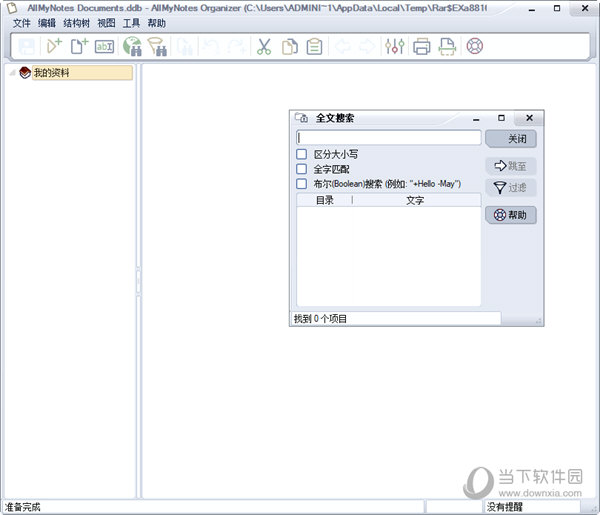Open the 帮助 menu in the menu bar

157,23
